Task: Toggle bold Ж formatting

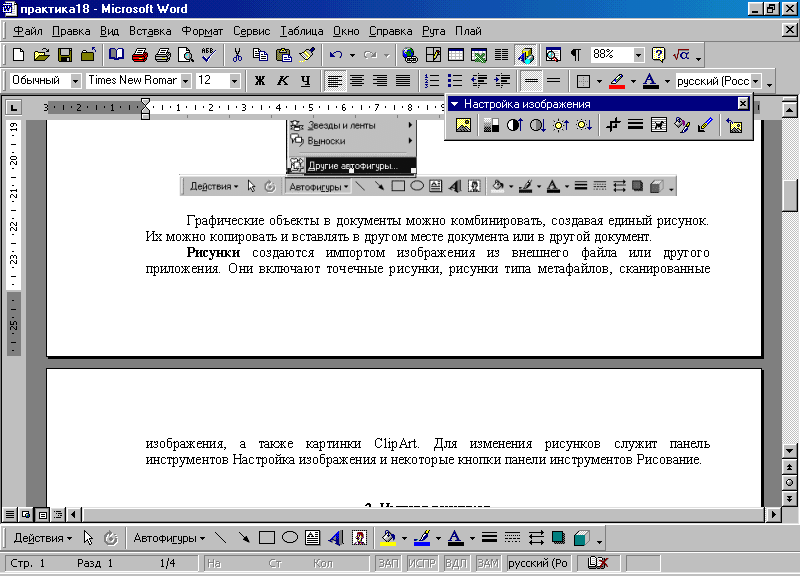Action: (260, 81)
